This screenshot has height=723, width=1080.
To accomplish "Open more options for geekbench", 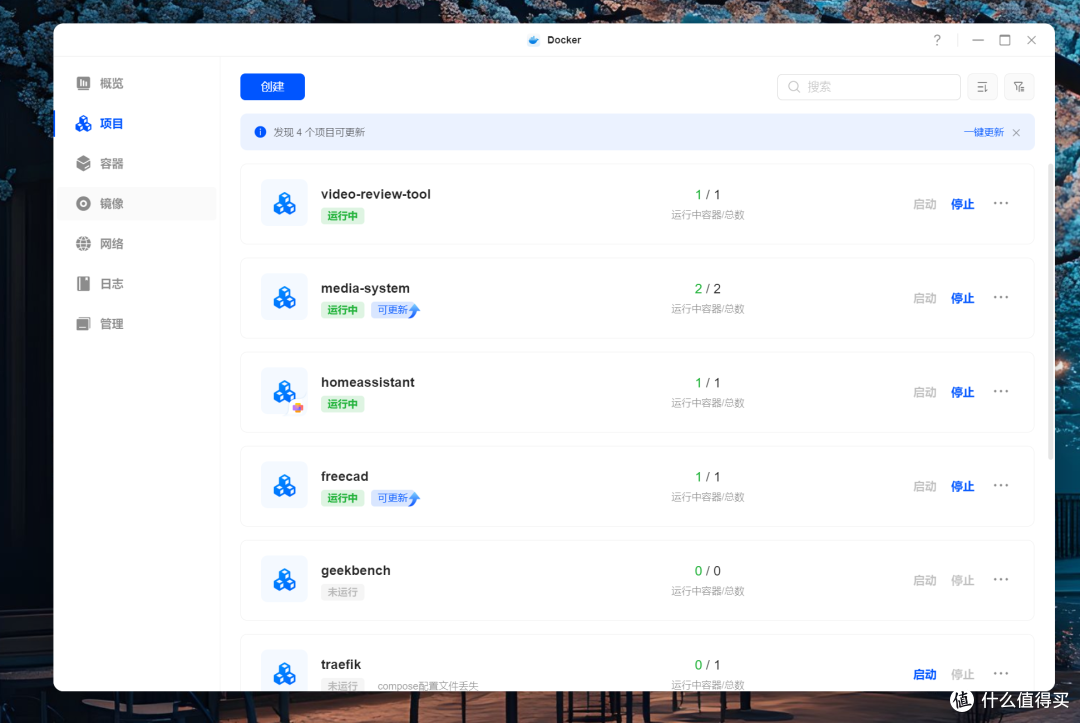I will (1001, 580).
